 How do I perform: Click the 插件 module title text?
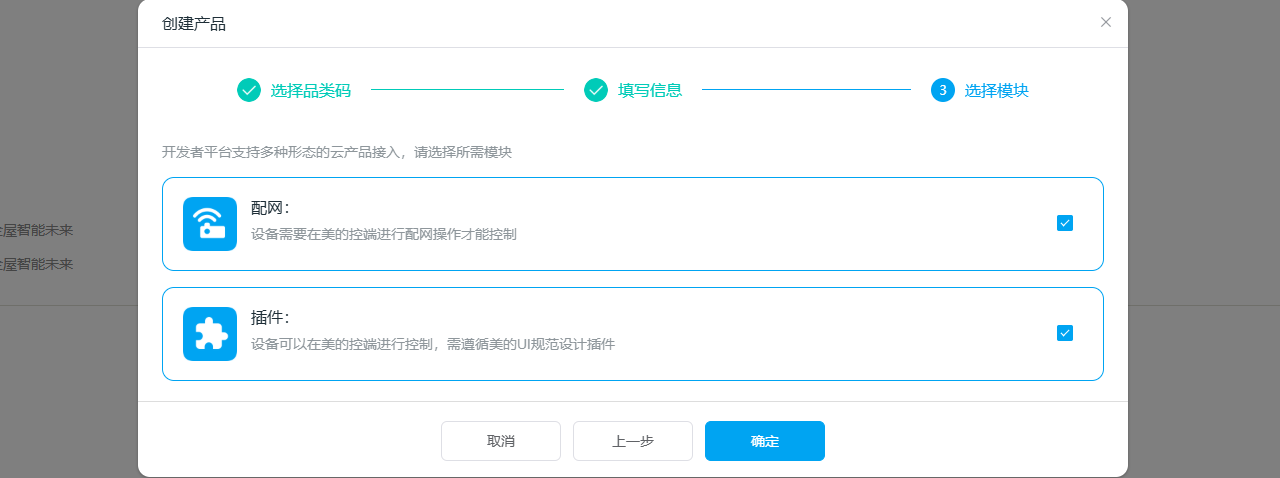[x=270, y=318]
